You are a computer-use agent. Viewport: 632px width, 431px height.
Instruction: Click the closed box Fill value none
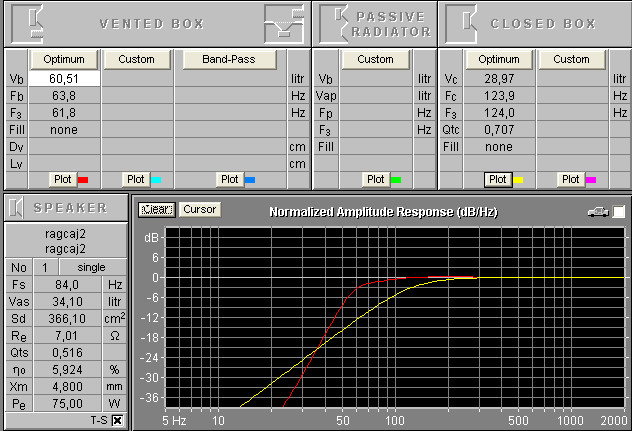[x=499, y=147]
